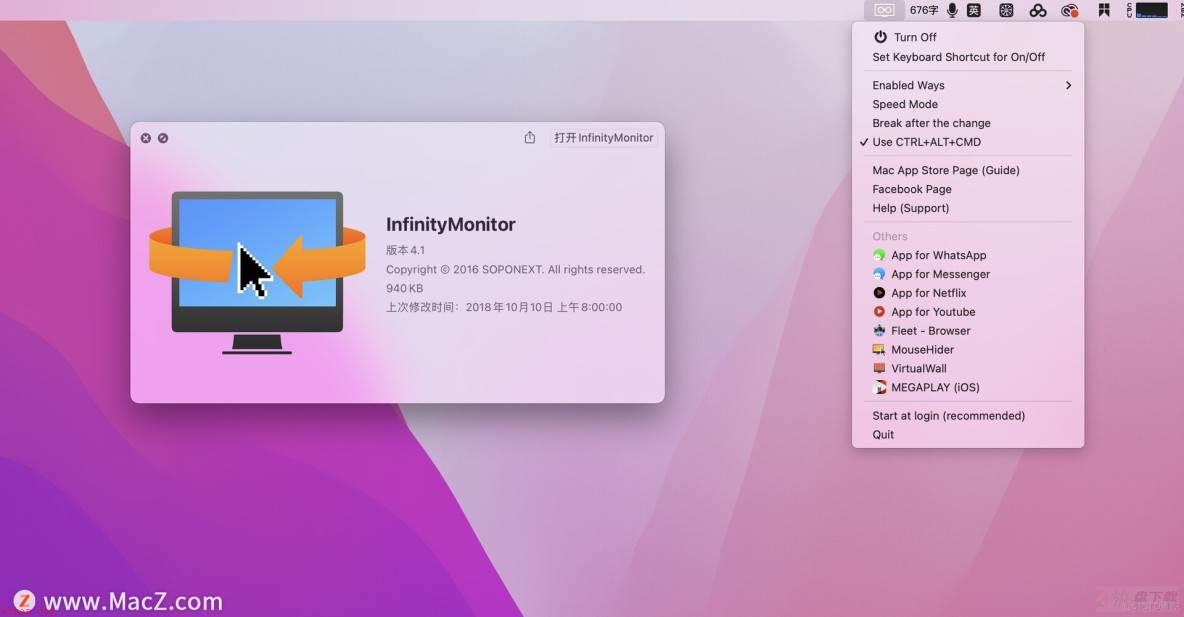Select App for Messenger menu text
The height and width of the screenshot is (617, 1184).
pyautogui.click(x=940, y=274)
